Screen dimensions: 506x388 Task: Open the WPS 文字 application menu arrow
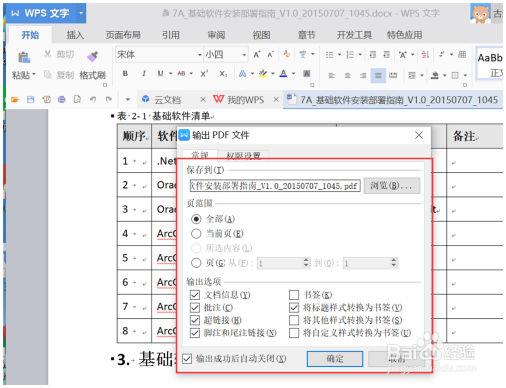tap(81, 13)
